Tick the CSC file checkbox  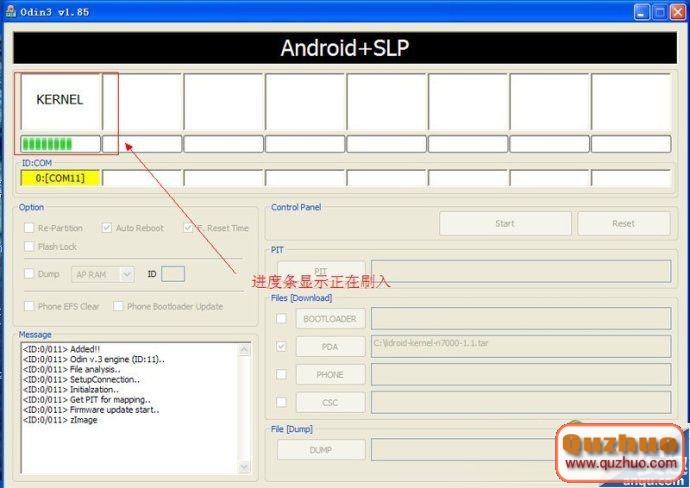click(281, 402)
